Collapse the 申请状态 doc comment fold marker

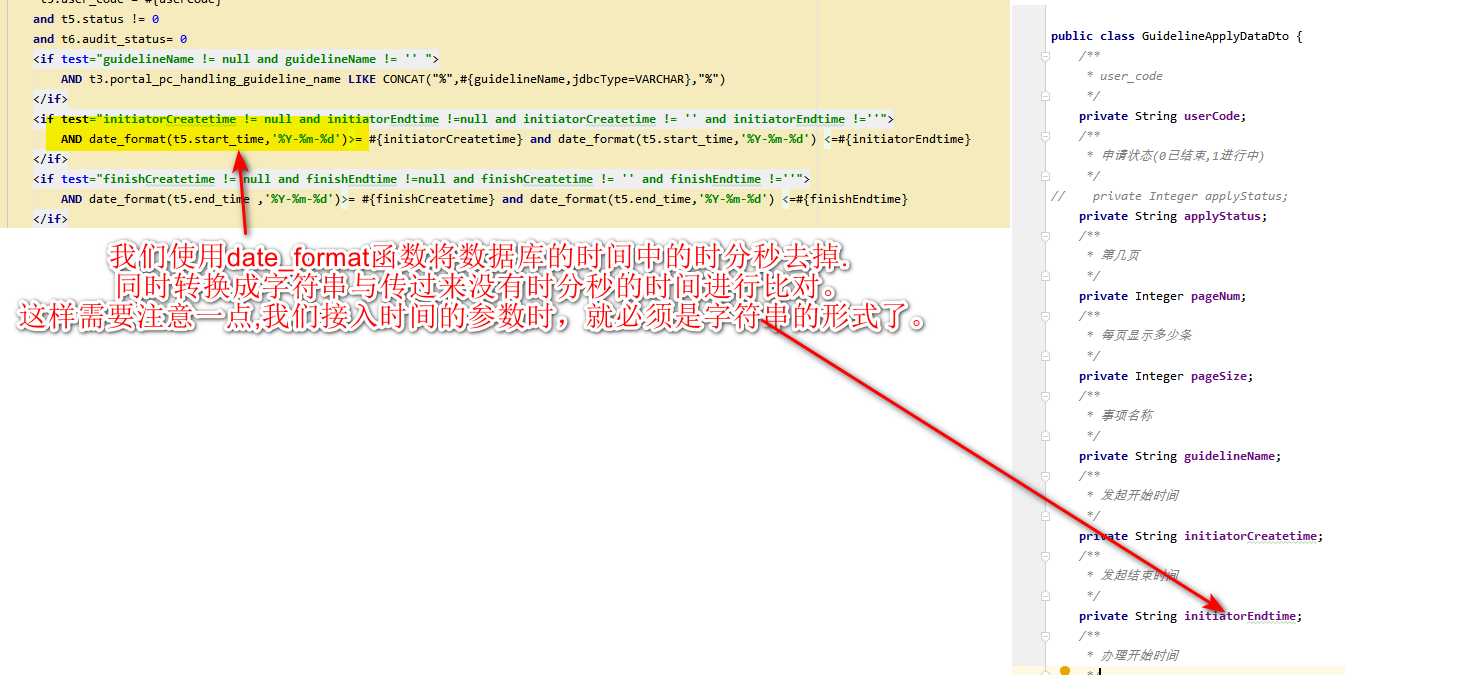1045,136
